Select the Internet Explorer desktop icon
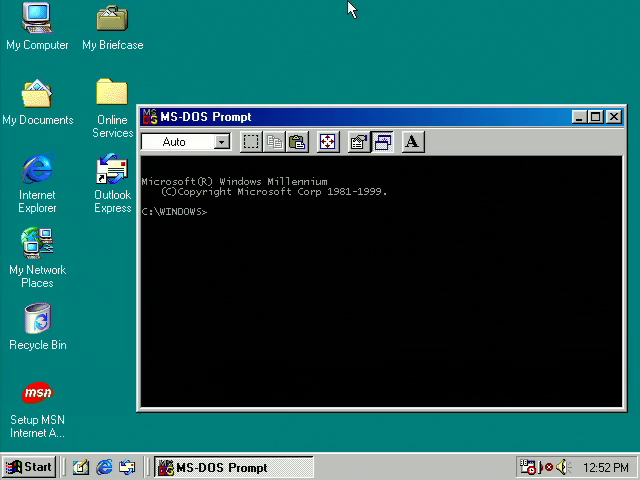 (x=37, y=183)
